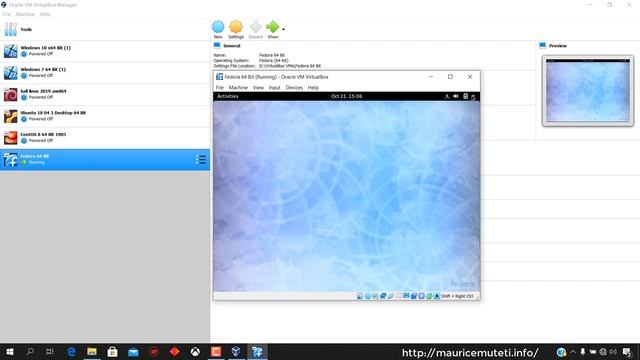Click the hard disk activity status icon
The image size is (640, 360).
tap(360, 296)
